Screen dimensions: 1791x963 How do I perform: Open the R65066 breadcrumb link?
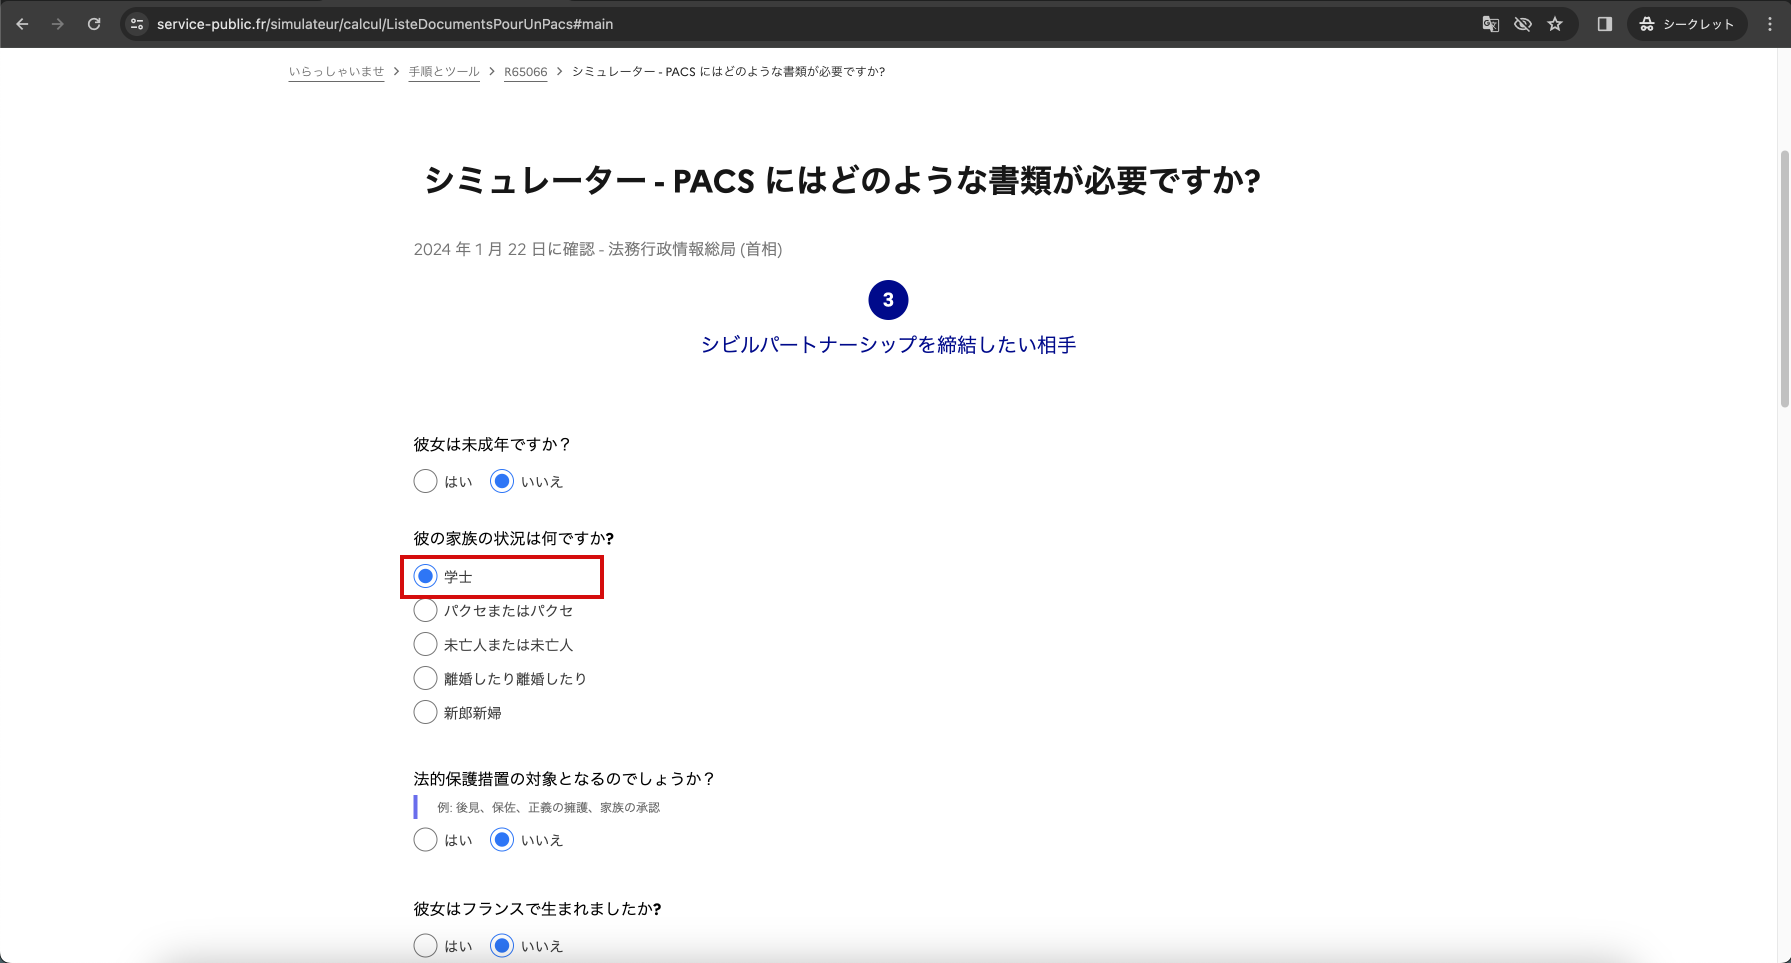coord(526,72)
